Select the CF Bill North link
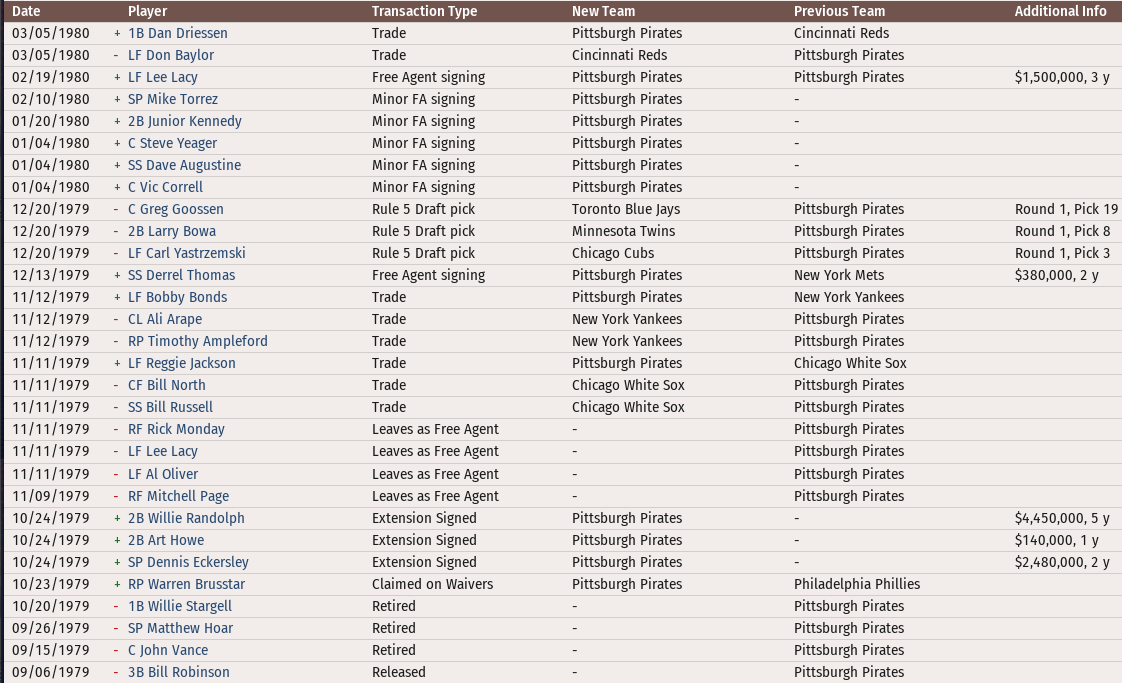Viewport: 1122px width, 686px height. [167, 386]
